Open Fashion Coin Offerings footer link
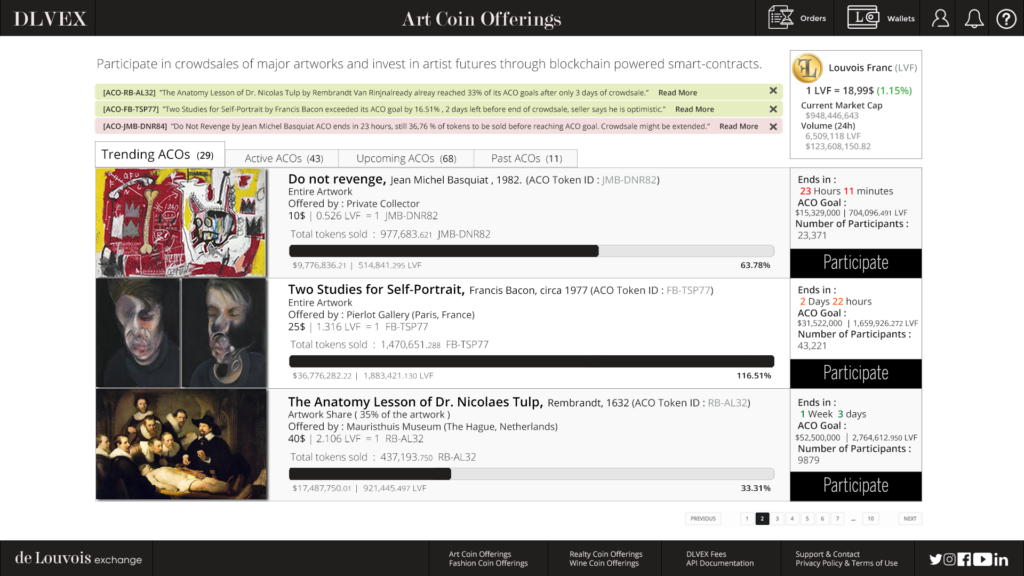This screenshot has height=576, width=1024. (488, 563)
